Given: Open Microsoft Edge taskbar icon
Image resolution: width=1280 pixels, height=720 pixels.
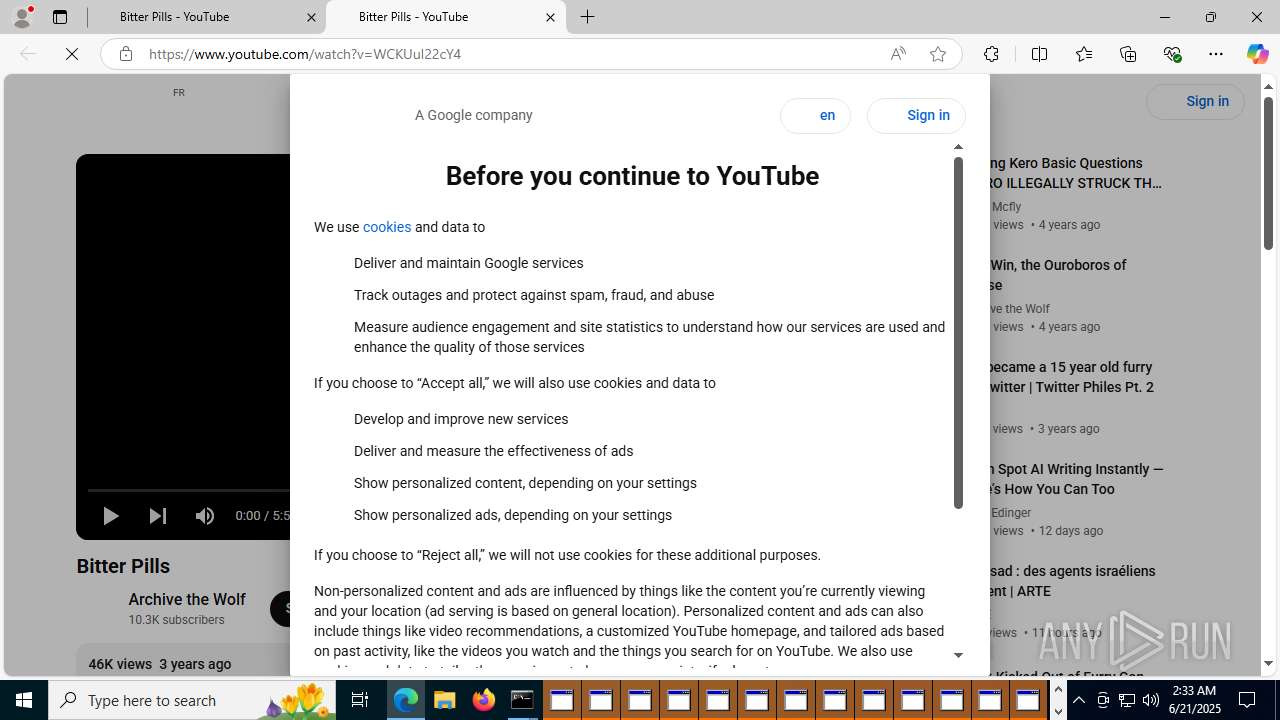Looking at the screenshot, I should [405, 700].
